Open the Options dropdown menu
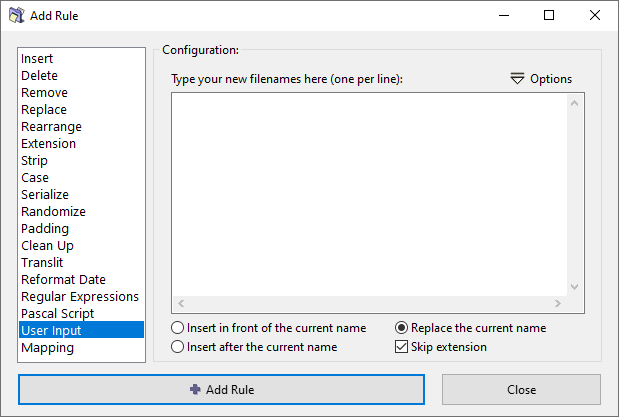 [541, 79]
